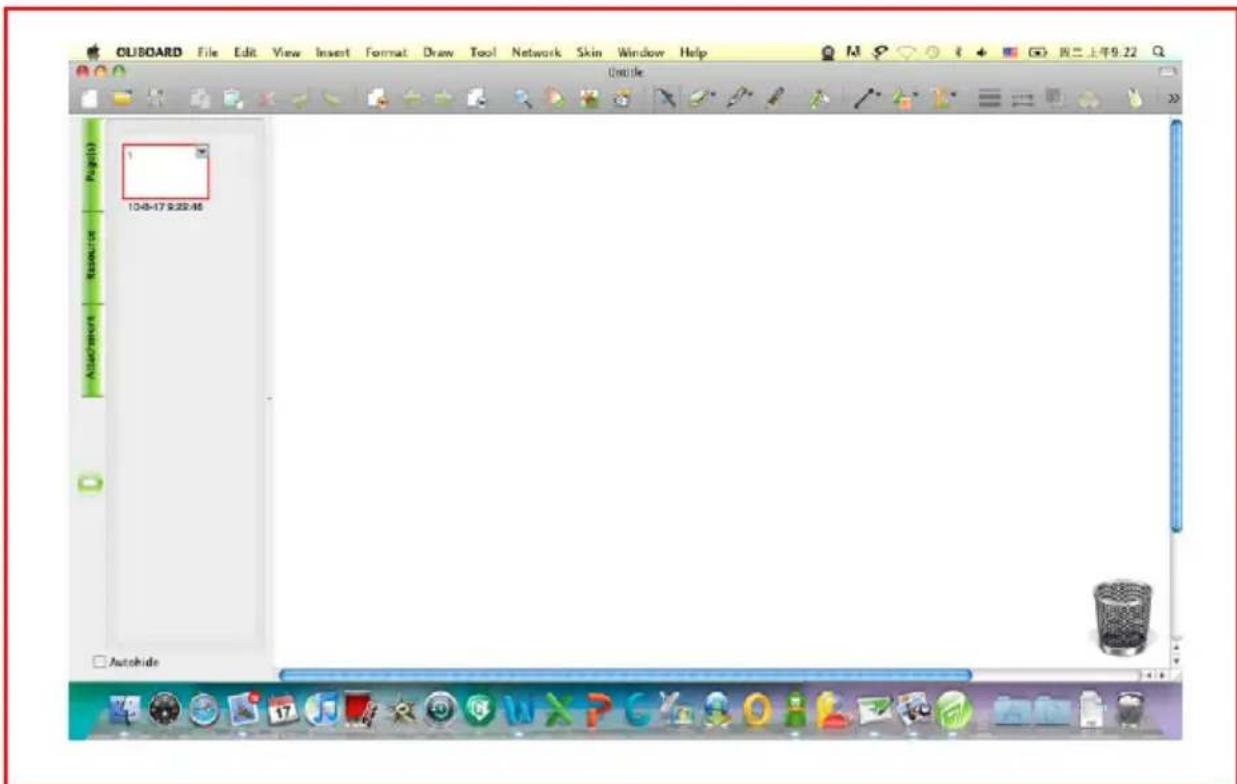This screenshot has height=784, width=1237.
Task: Click the New blank page toolbar icon
Action: tap(88, 99)
